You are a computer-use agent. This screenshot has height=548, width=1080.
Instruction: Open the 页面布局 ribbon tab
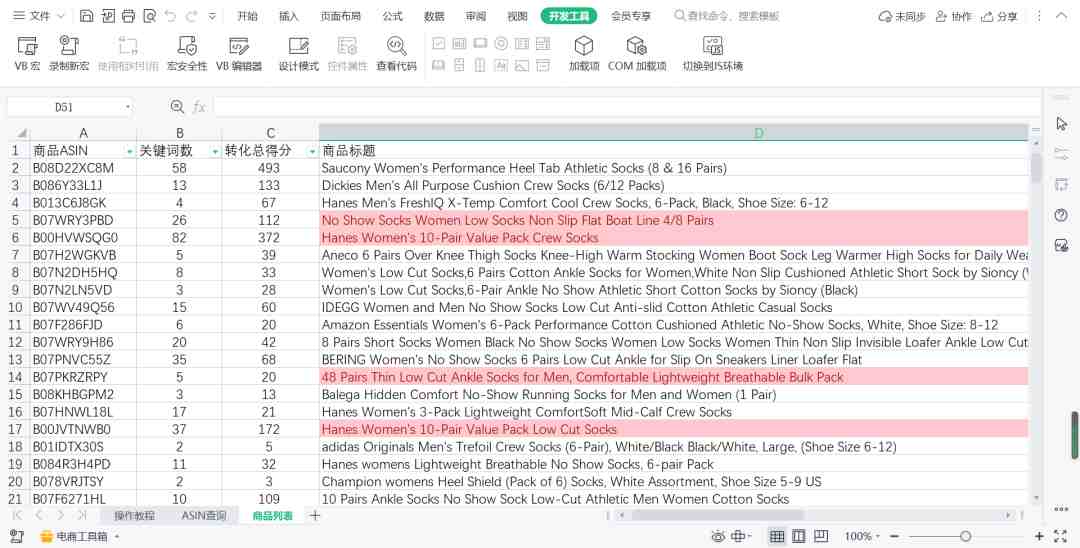click(340, 16)
